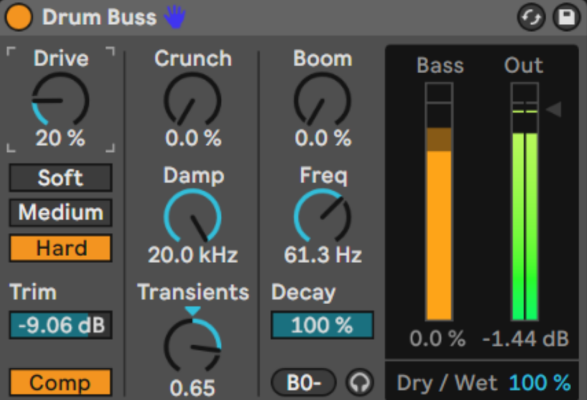The height and width of the screenshot is (400, 587).
Task: Toggle the Comp compressor button
Action: point(61,382)
